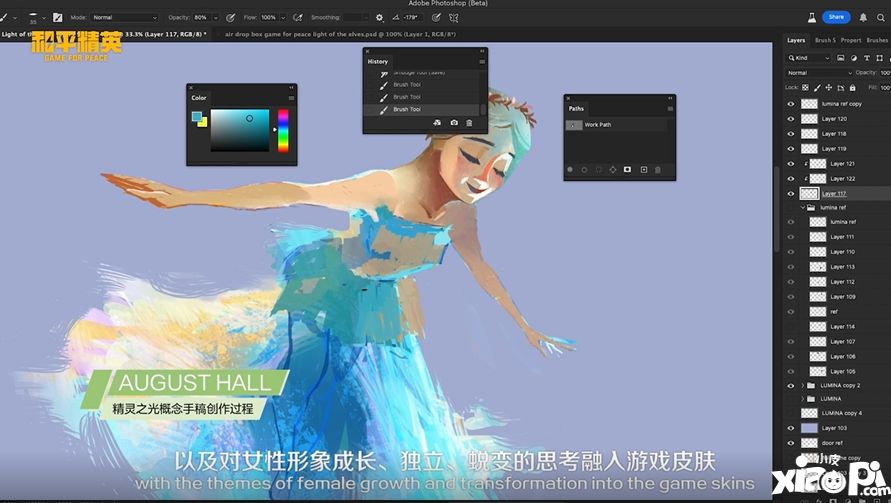Hide Layer 117 visibility eye
Viewport: 891px width, 503px height.
(x=790, y=193)
